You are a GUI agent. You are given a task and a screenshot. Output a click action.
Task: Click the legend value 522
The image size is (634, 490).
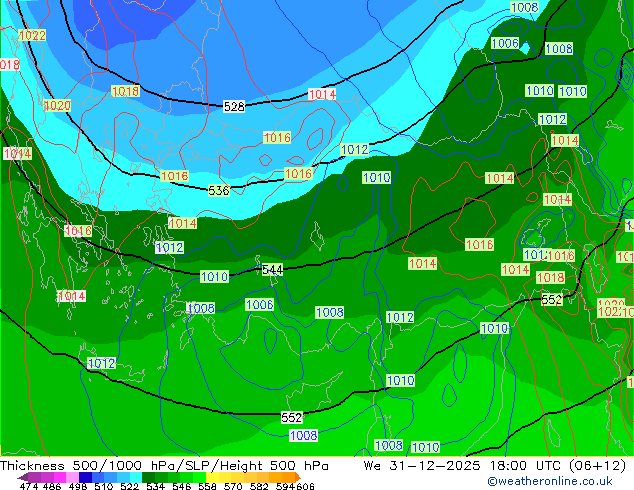click(129, 486)
